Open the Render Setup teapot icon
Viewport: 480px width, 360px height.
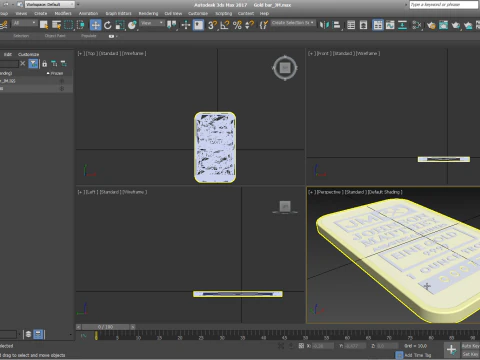431,25
